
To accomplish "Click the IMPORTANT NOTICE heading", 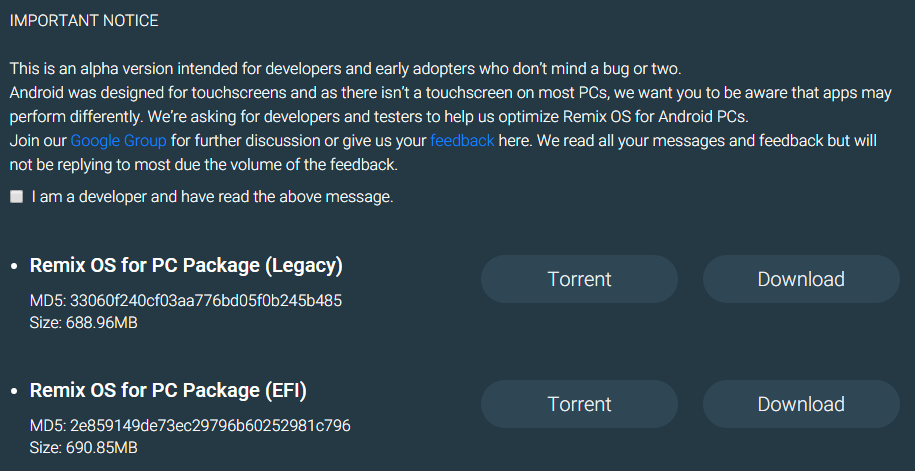I will pos(84,20).
